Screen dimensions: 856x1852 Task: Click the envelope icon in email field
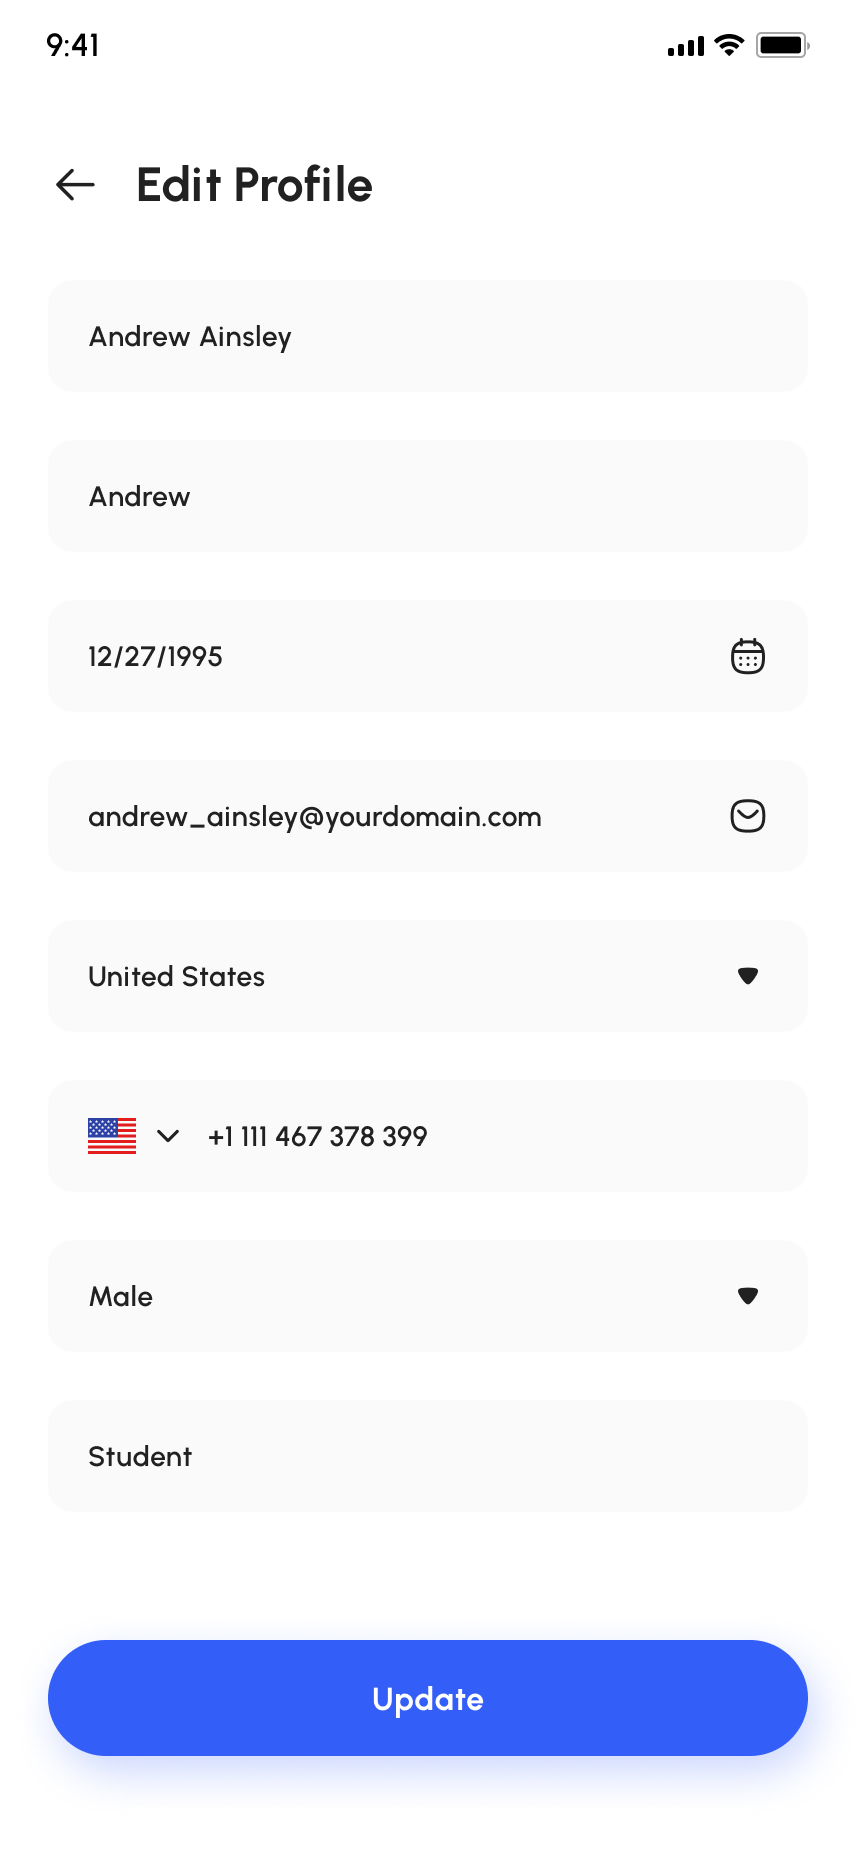click(x=747, y=816)
